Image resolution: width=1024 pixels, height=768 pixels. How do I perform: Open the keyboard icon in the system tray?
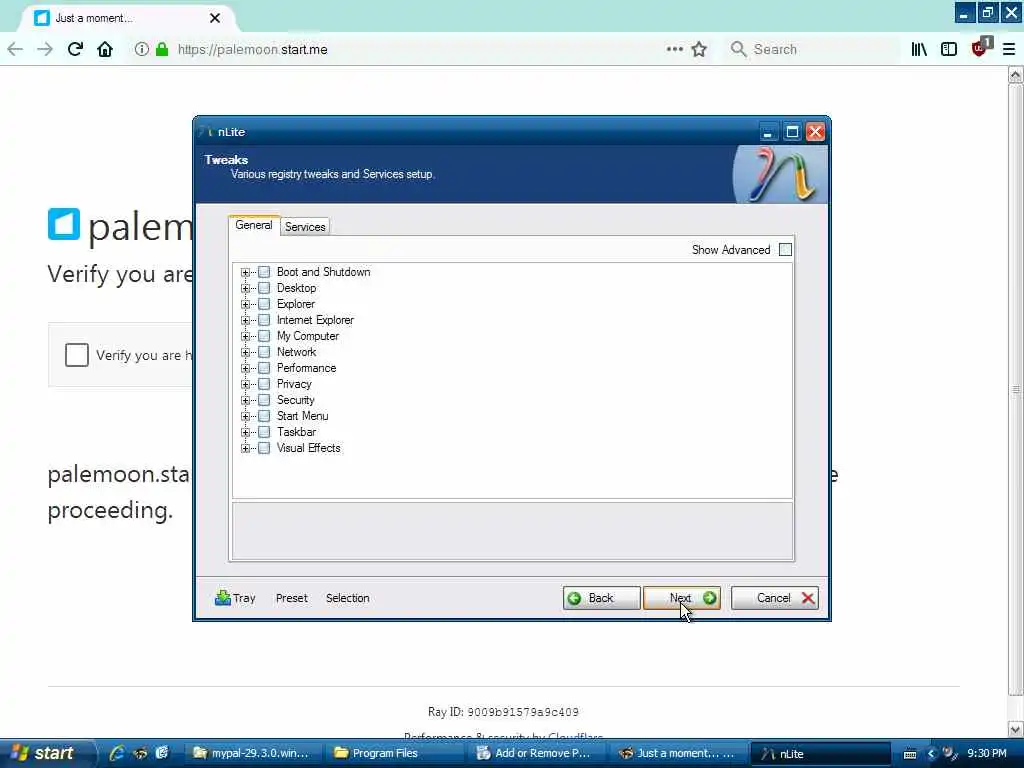(x=910, y=754)
